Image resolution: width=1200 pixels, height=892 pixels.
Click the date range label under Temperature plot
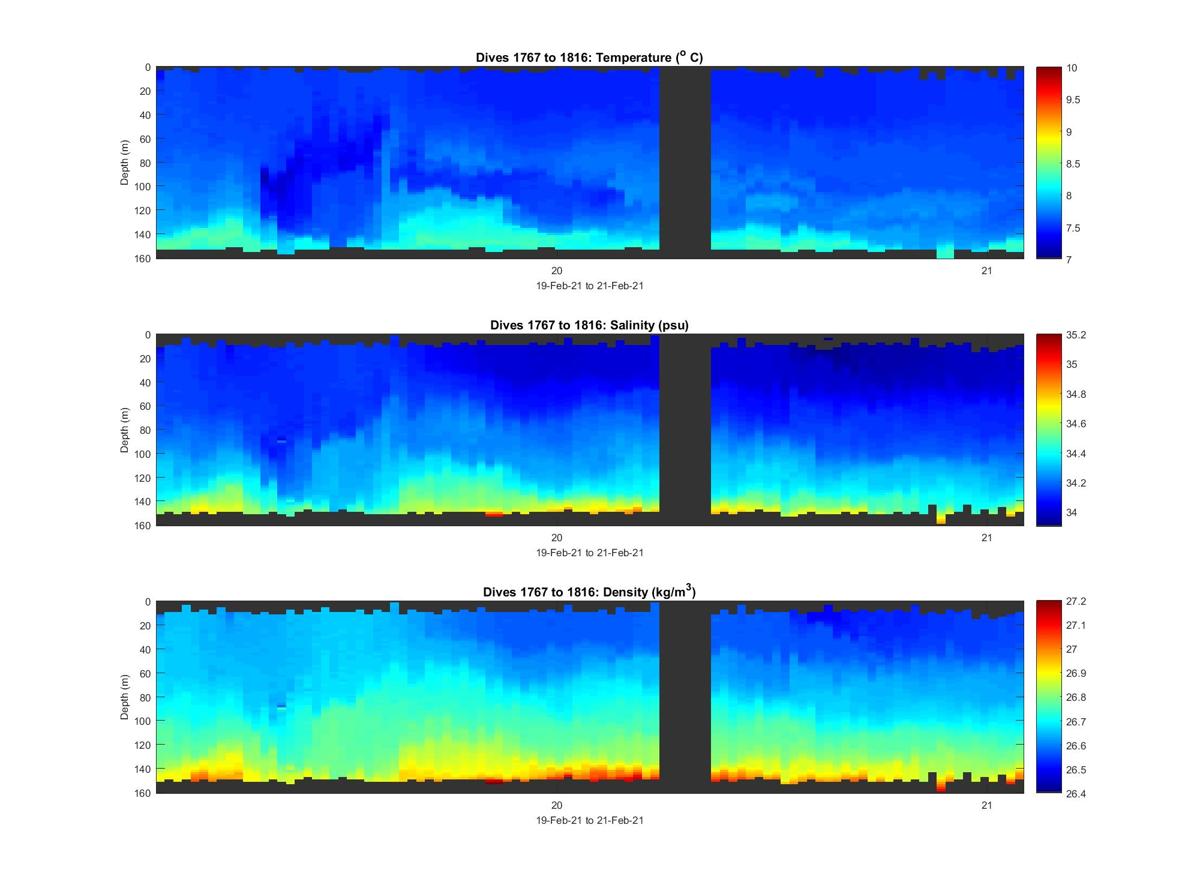tap(590, 285)
